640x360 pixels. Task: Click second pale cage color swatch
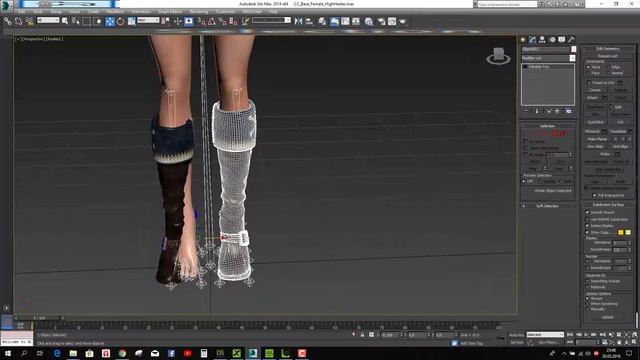pyautogui.click(x=628, y=232)
